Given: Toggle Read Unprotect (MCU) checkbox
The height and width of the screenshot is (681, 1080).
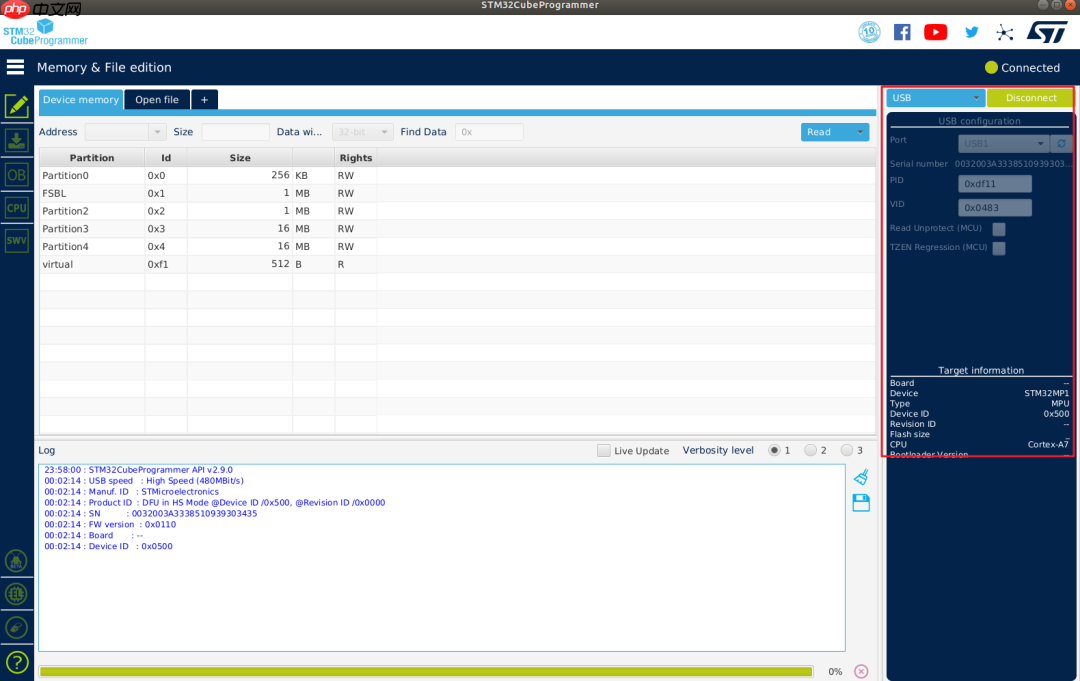Looking at the screenshot, I should coord(999,229).
